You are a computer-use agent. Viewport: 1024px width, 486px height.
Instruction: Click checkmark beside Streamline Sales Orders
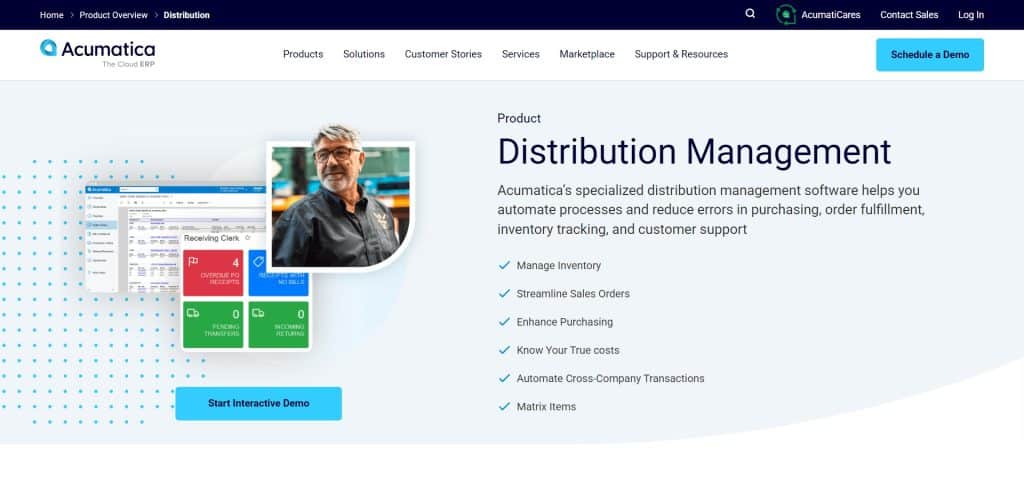(504, 293)
